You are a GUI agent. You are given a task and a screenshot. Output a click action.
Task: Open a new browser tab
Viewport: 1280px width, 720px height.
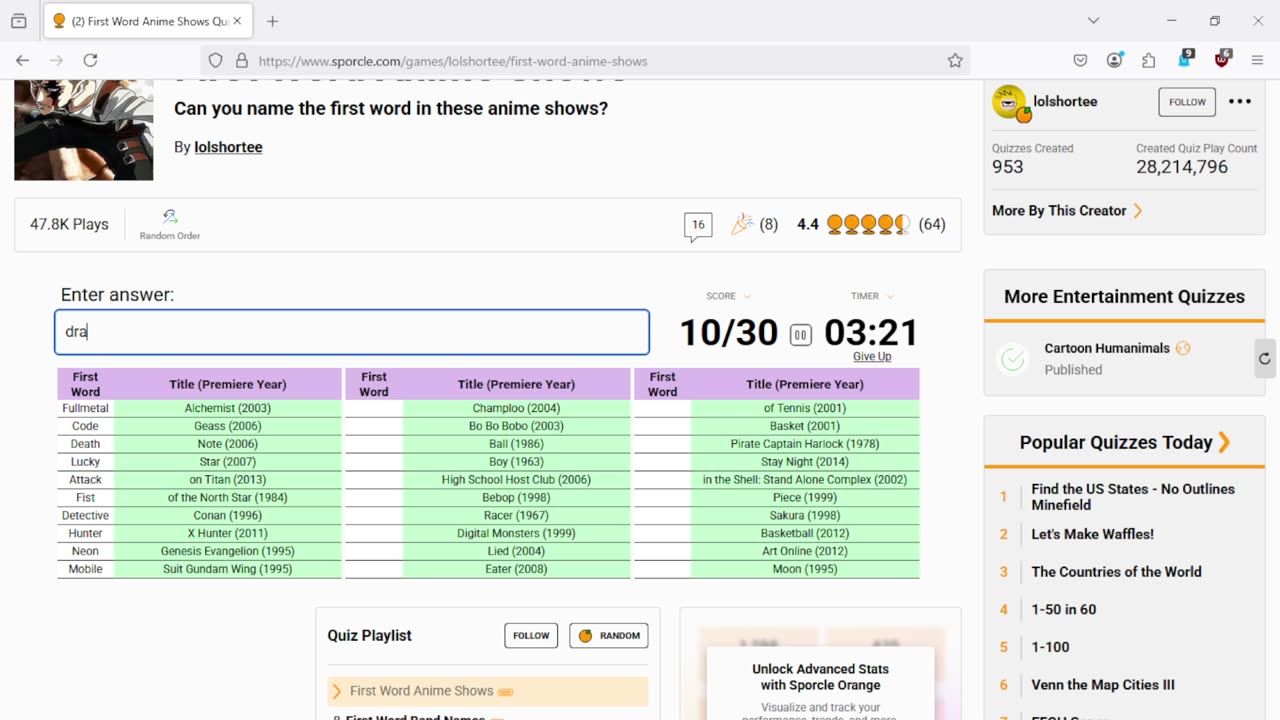[x=272, y=21]
